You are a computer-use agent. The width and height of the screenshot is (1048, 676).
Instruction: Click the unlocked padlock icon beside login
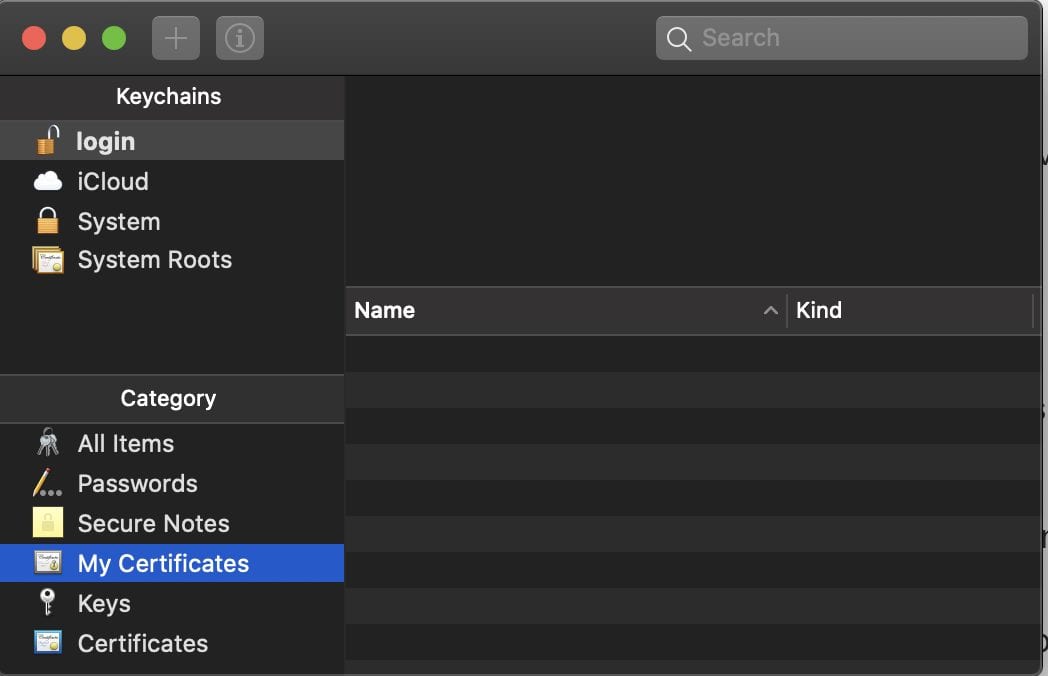coord(48,141)
